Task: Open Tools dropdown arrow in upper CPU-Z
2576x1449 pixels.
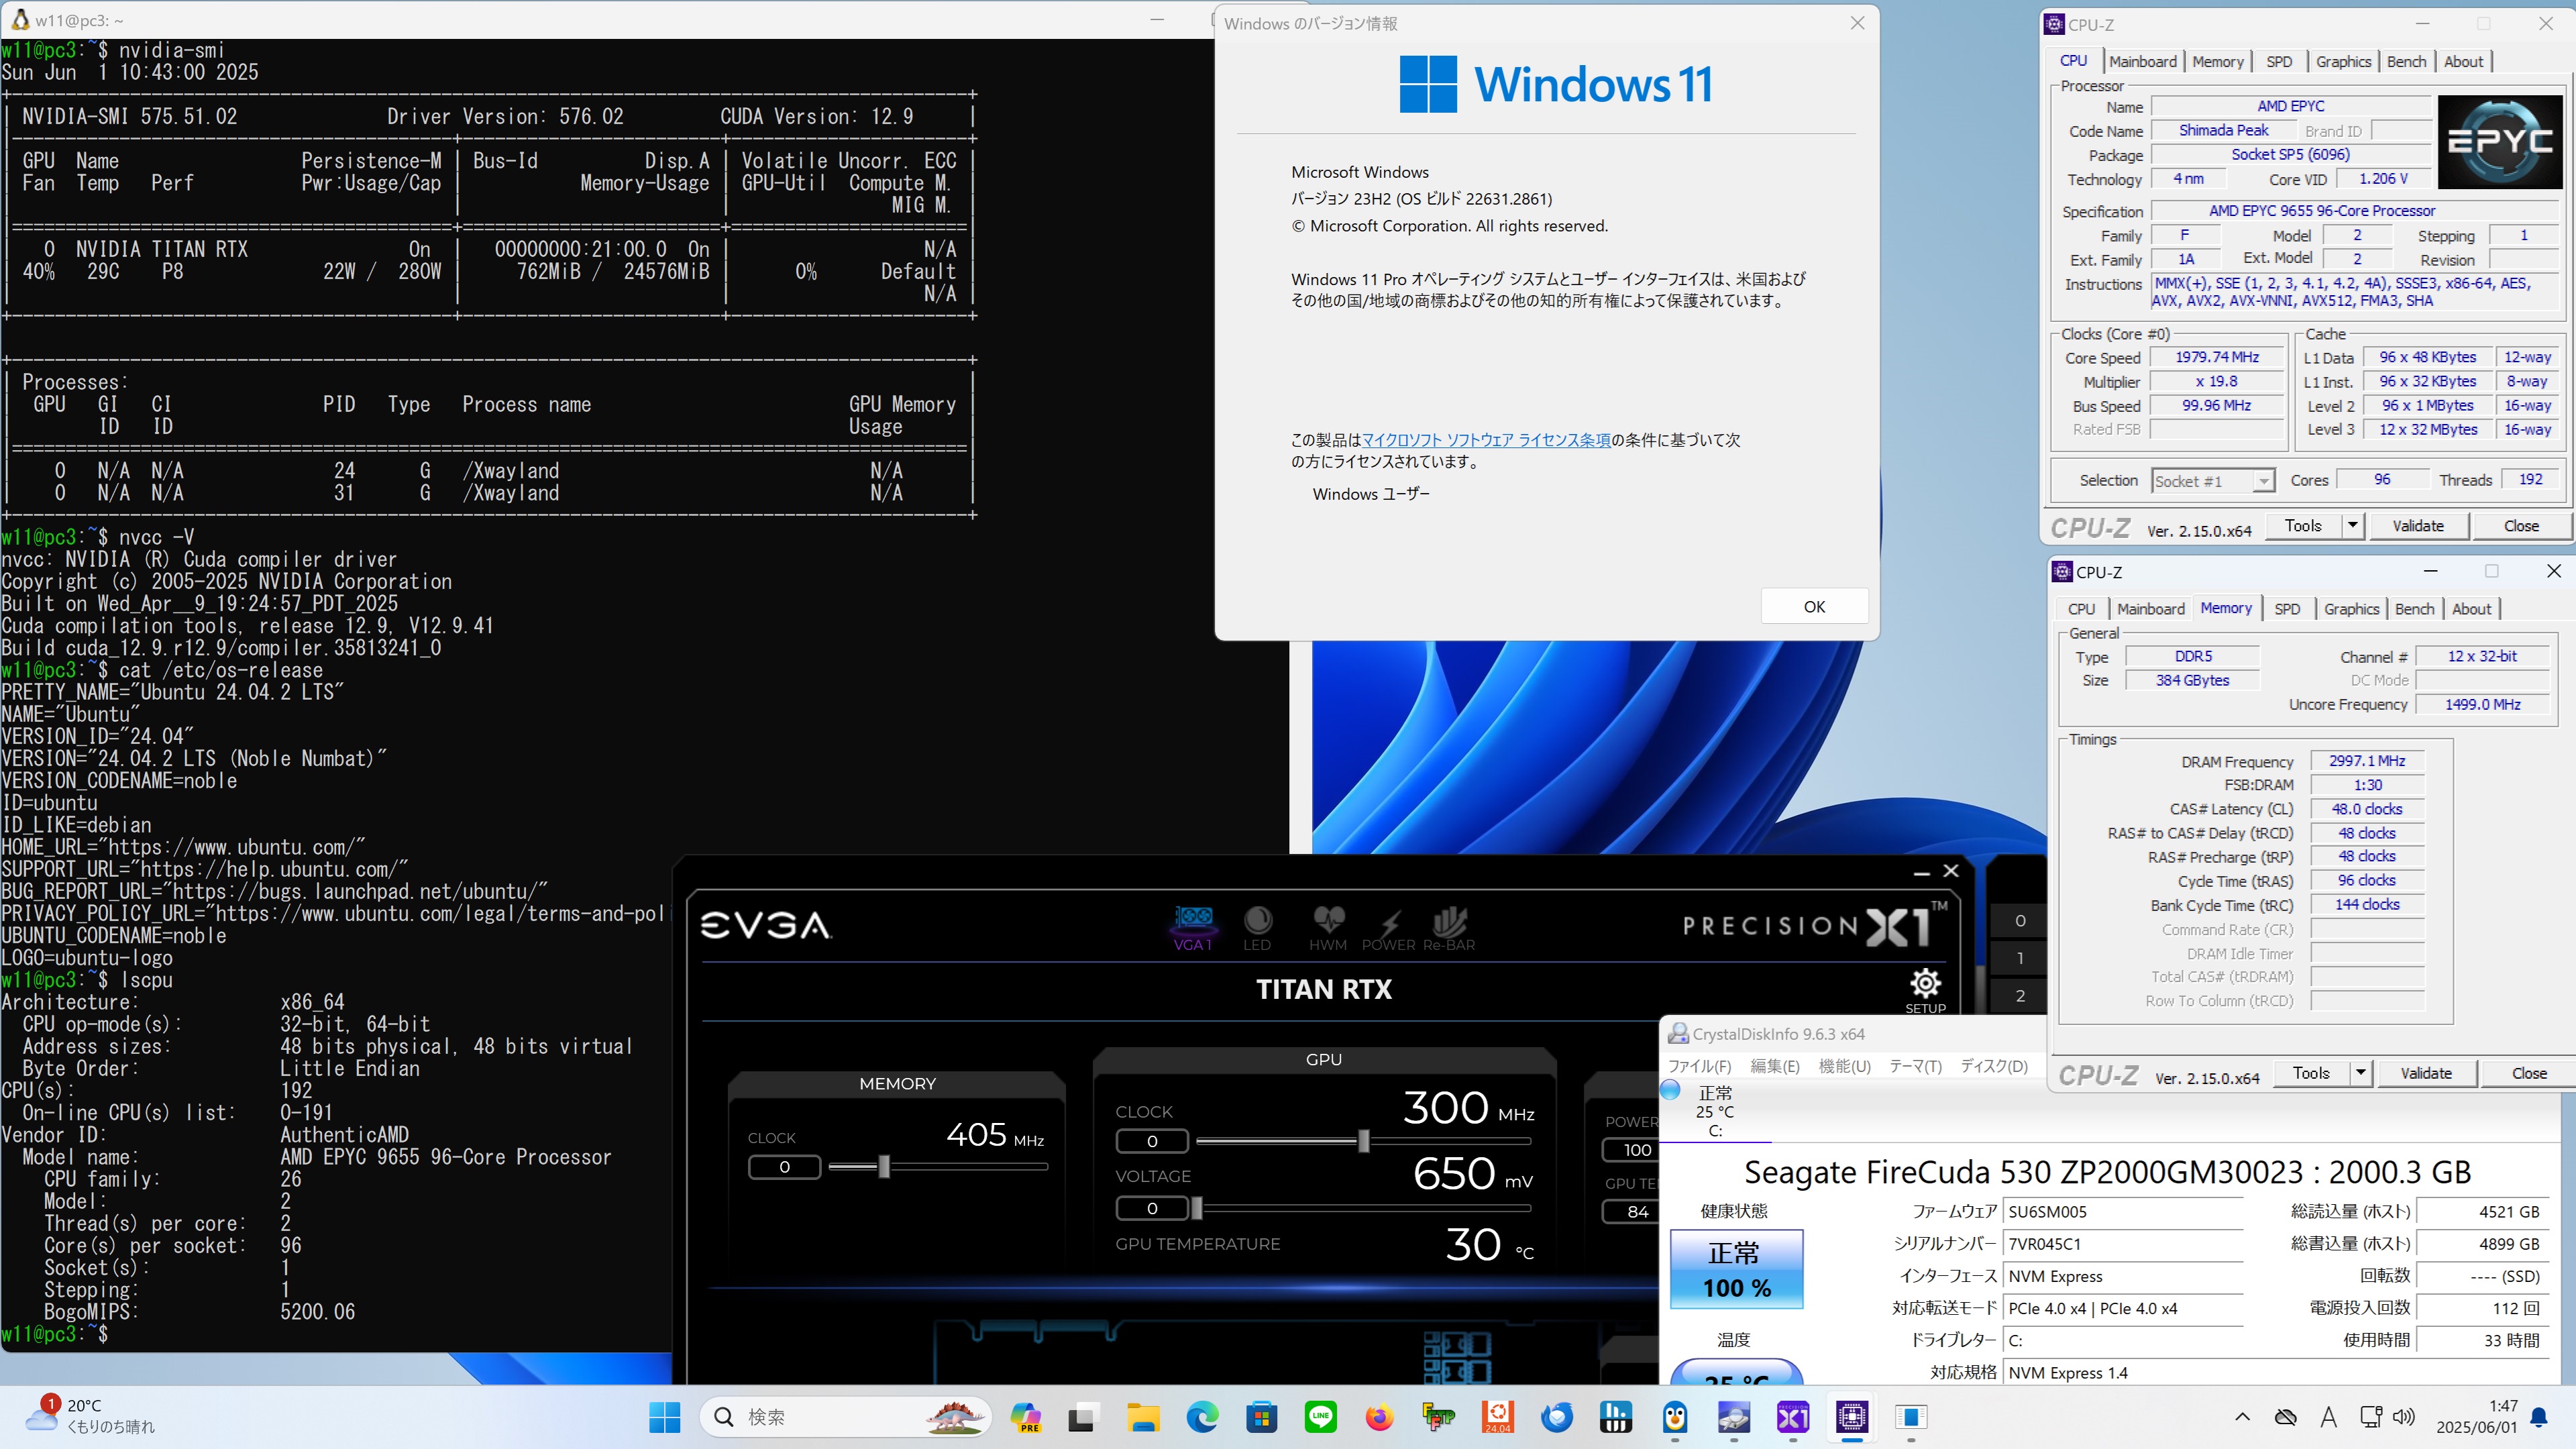Action: 2353,525
